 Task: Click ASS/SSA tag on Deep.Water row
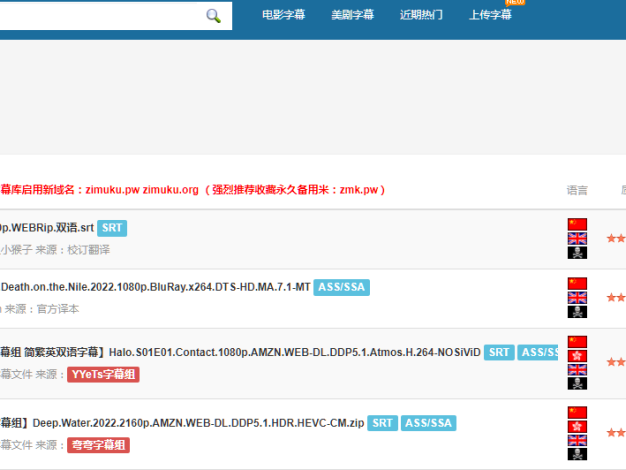click(428, 423)
